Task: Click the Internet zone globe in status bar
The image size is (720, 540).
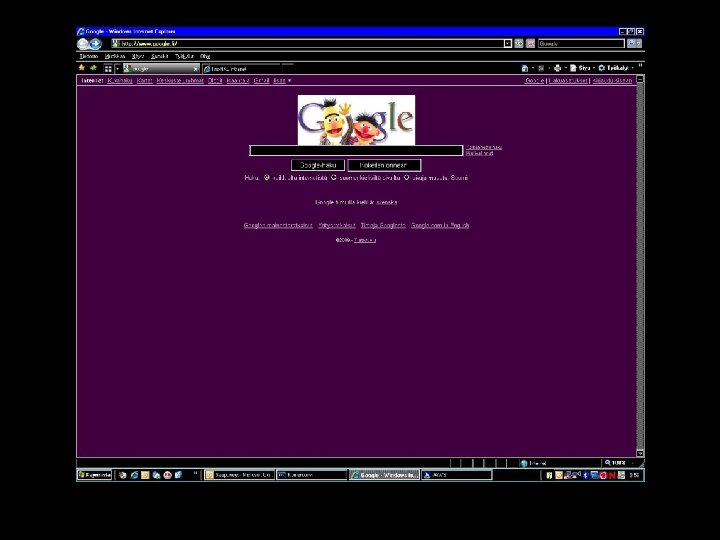Action: (x=523, y=463)
